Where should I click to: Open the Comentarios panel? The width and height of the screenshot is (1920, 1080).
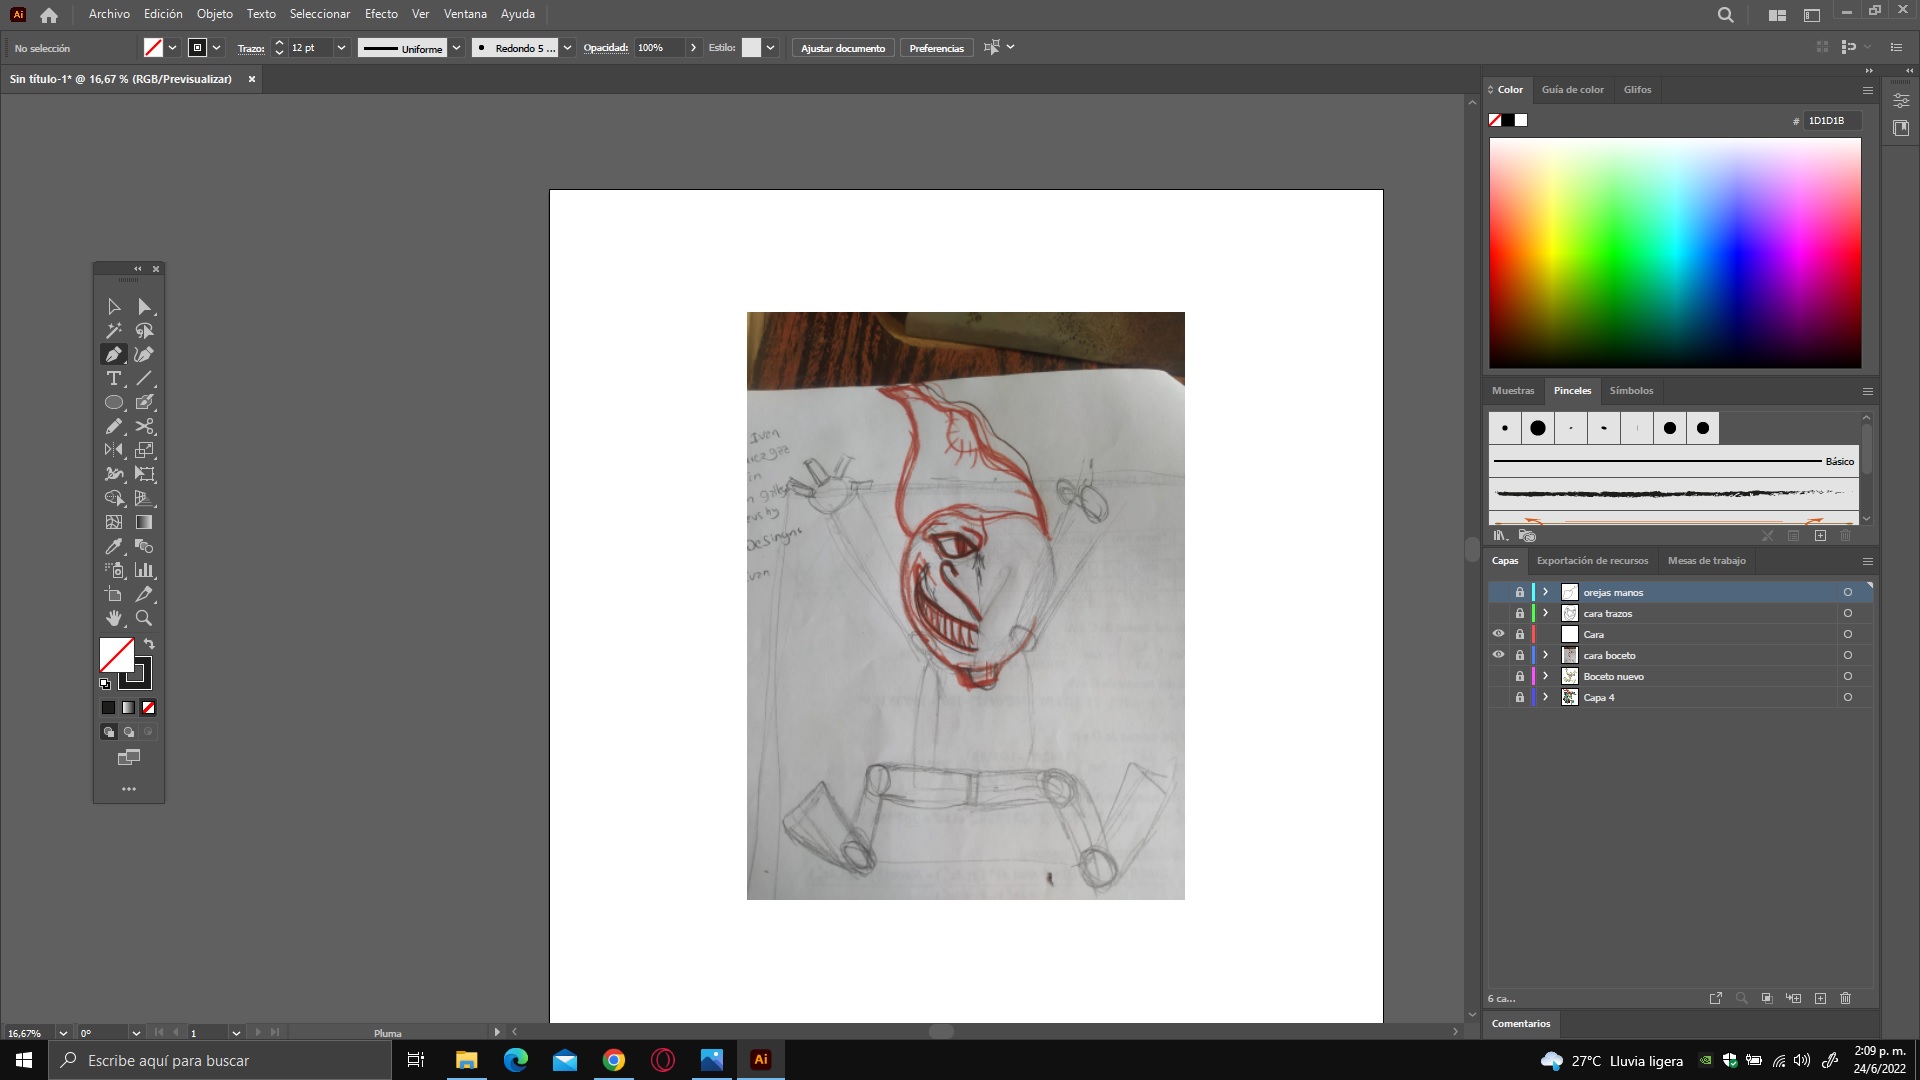(x=1520, y=1024)
